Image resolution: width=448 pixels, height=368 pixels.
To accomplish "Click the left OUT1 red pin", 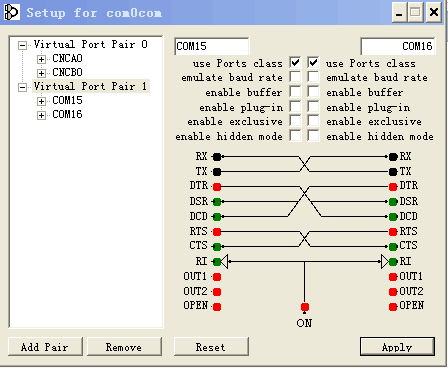I will pos(217,277).
